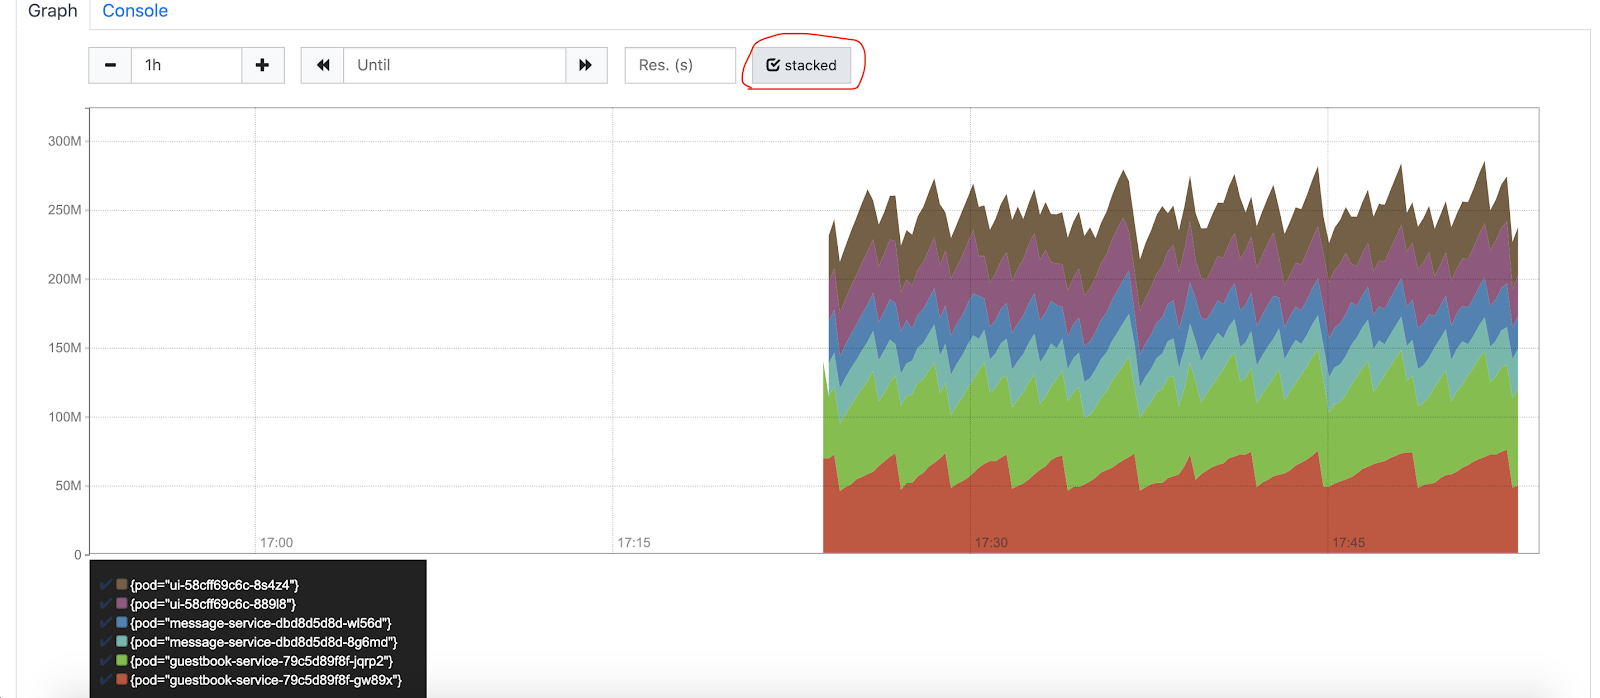The height and width of the screenshot is (698, 1600).
Task: Uncheck the guestbook-service gw89x series checkmark
Action: click(x=106, y=679)
